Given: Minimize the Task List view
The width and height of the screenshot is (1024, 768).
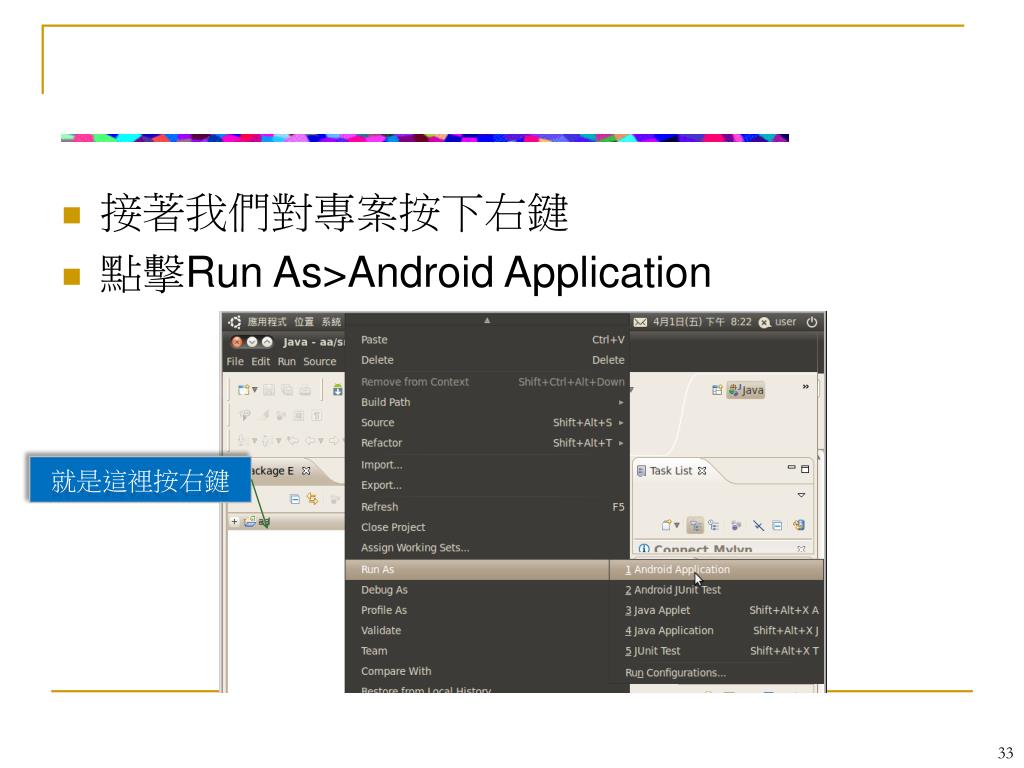Looking at the screenshot, I should coord(792,468).
